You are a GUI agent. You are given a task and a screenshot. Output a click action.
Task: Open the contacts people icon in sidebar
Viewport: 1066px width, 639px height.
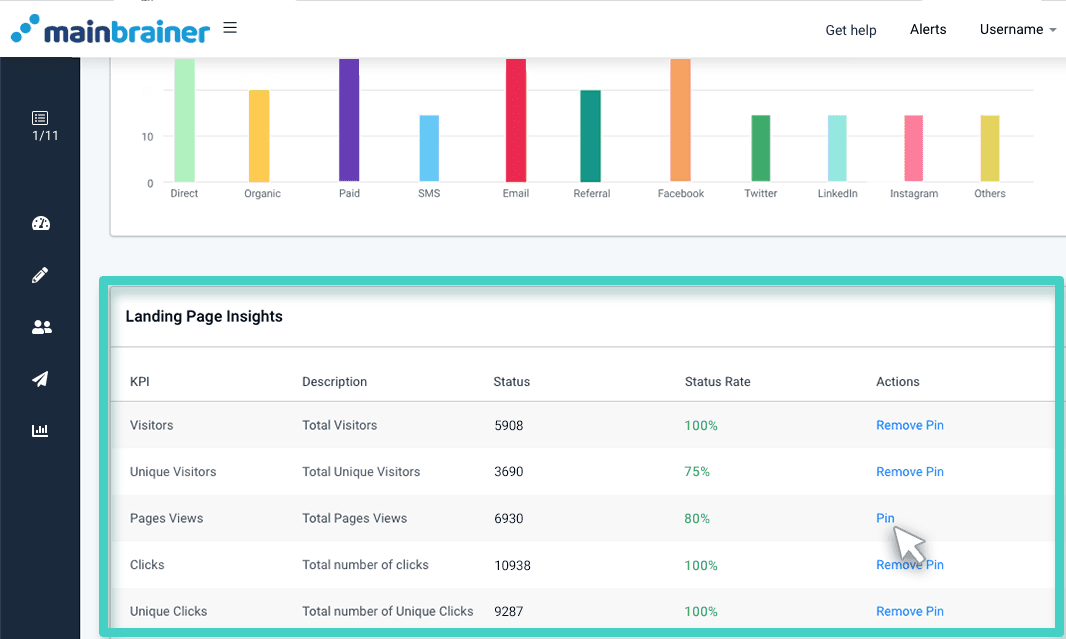(41, 327)
